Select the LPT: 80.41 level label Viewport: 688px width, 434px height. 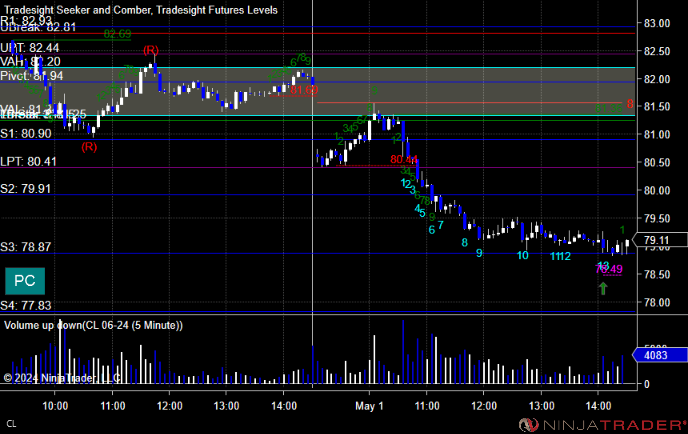29,161
